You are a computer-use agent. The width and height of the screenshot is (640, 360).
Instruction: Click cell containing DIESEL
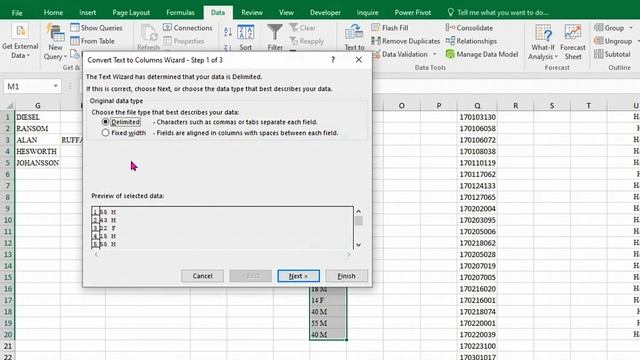(38, 117)
